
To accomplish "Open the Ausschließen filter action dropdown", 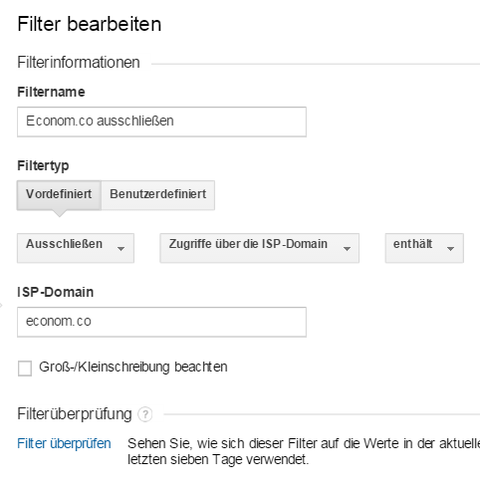I will click(76, 248).
